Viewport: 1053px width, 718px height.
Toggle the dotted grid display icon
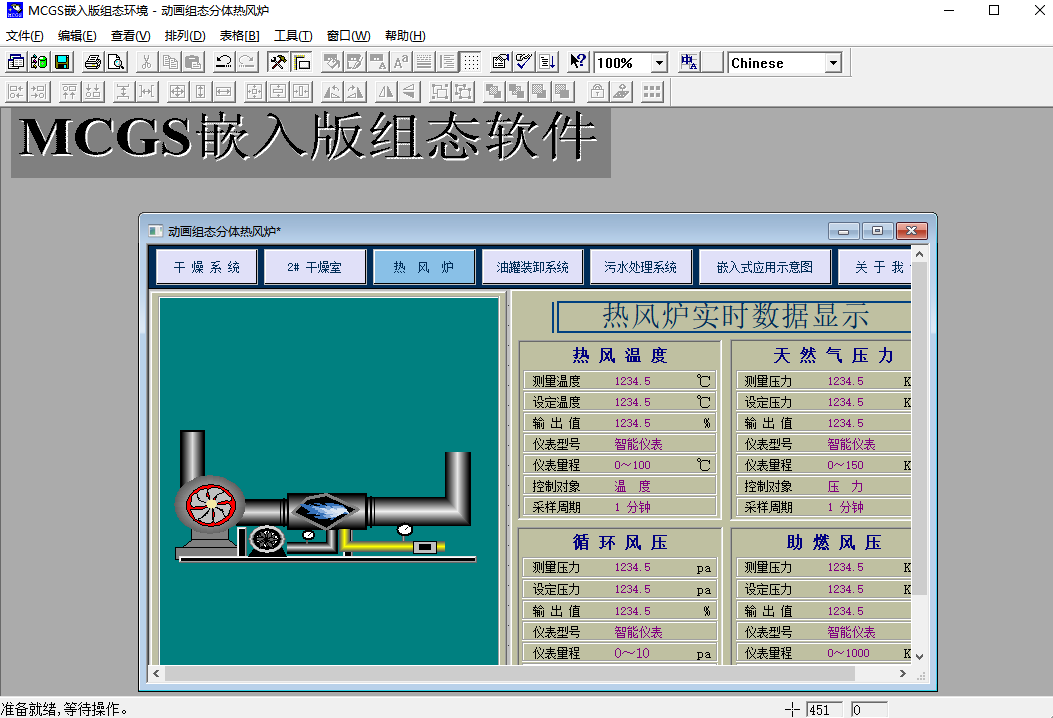point(471,62)
